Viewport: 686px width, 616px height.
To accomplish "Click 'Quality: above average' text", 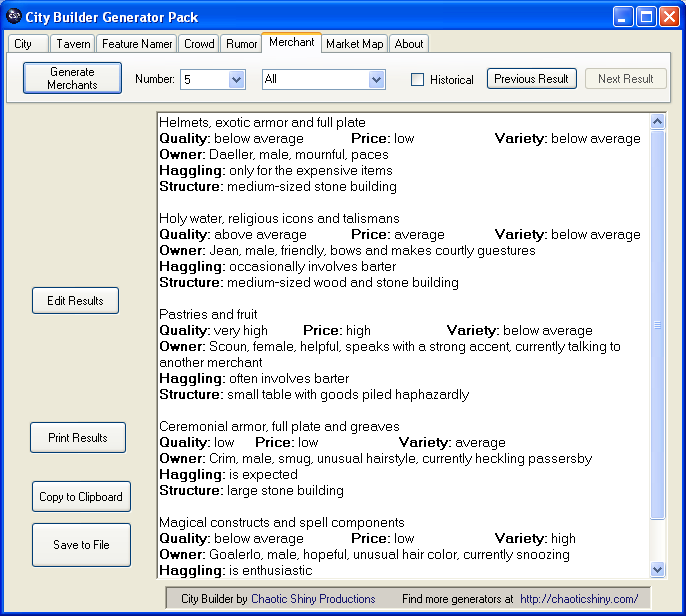I will point(233,234).
